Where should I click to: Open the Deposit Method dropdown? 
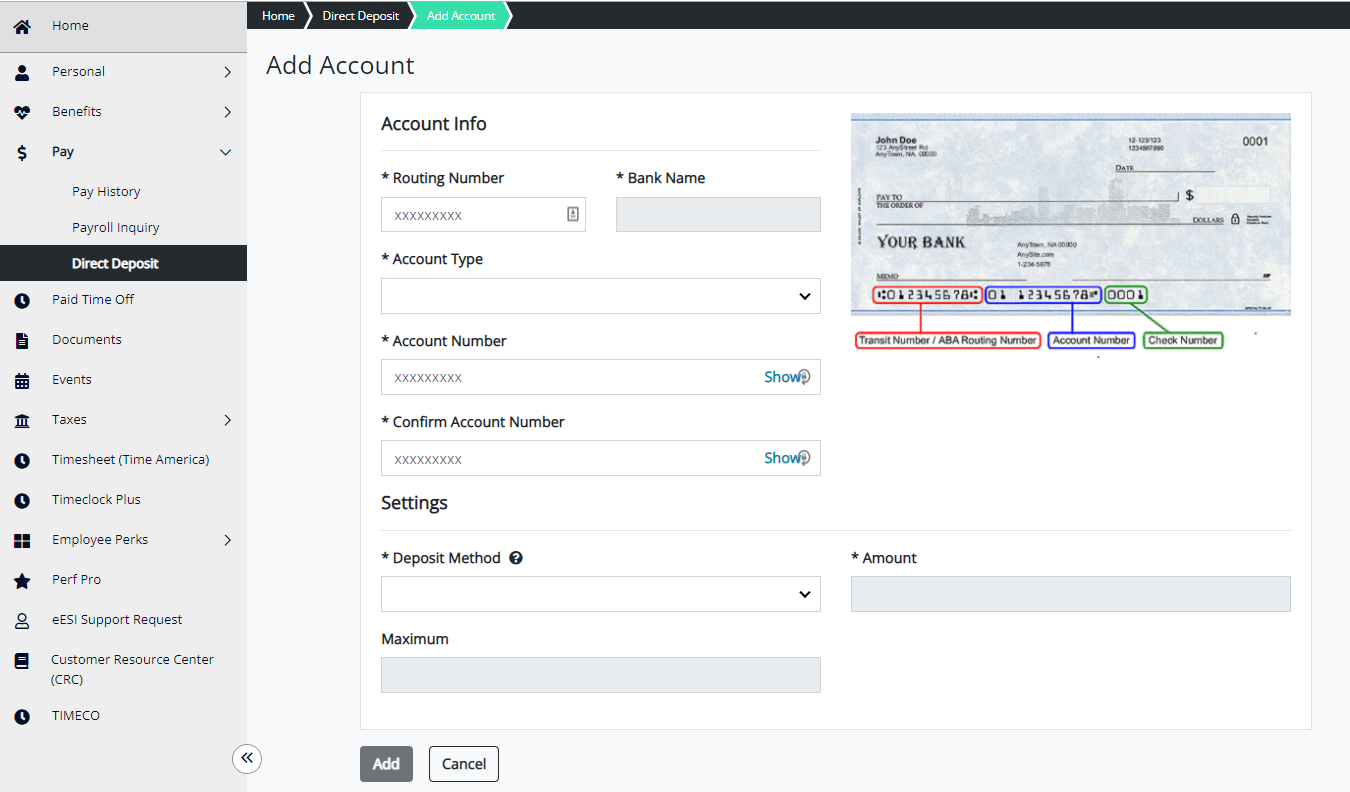[600, 594]
